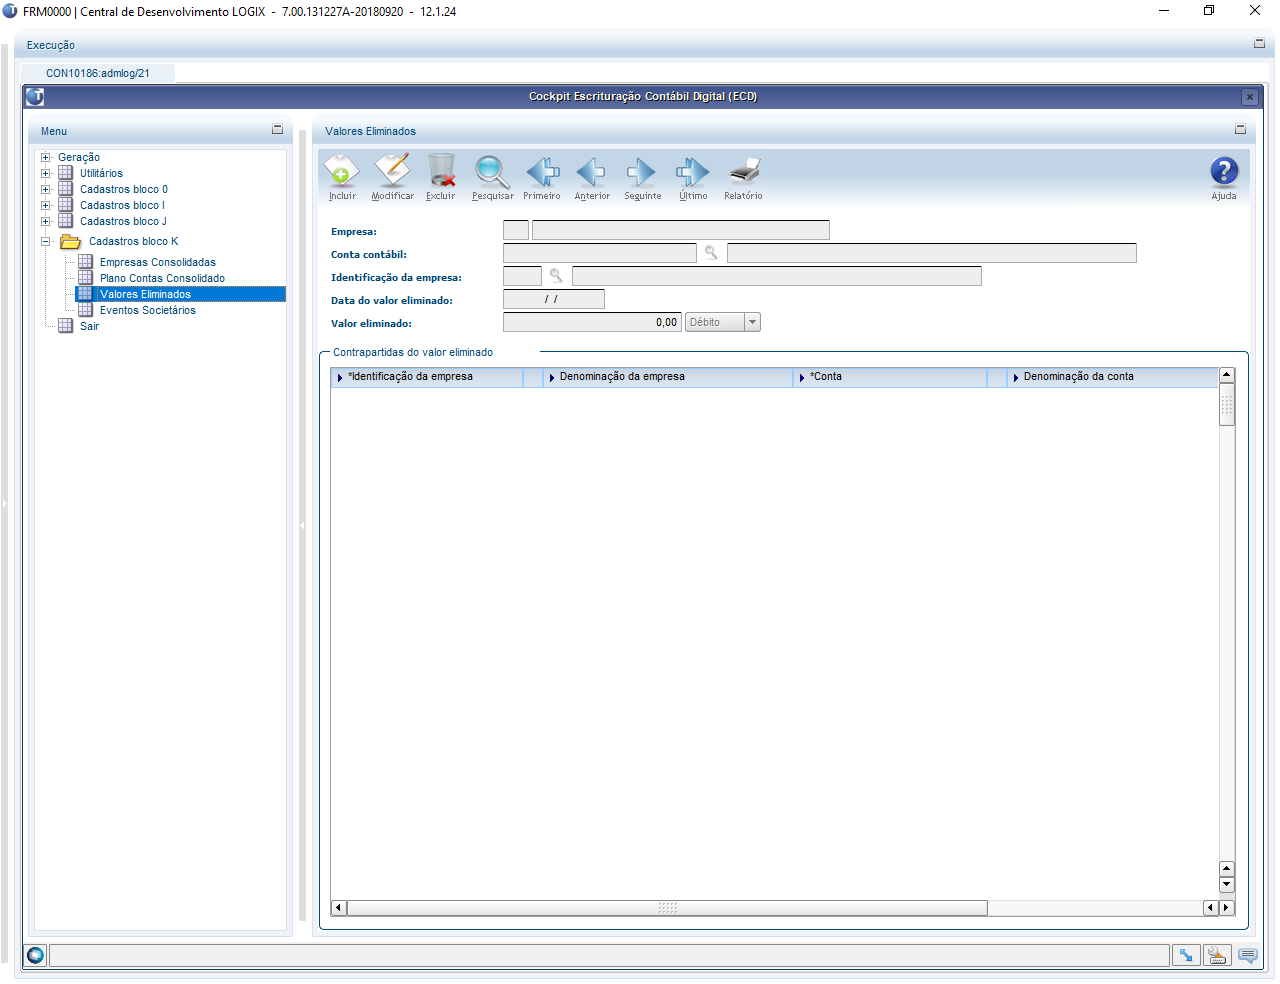Screen dimensions: 1280x984
Task: Open the speech bubble status bar icon
Action: click(x=1248, y=955)
